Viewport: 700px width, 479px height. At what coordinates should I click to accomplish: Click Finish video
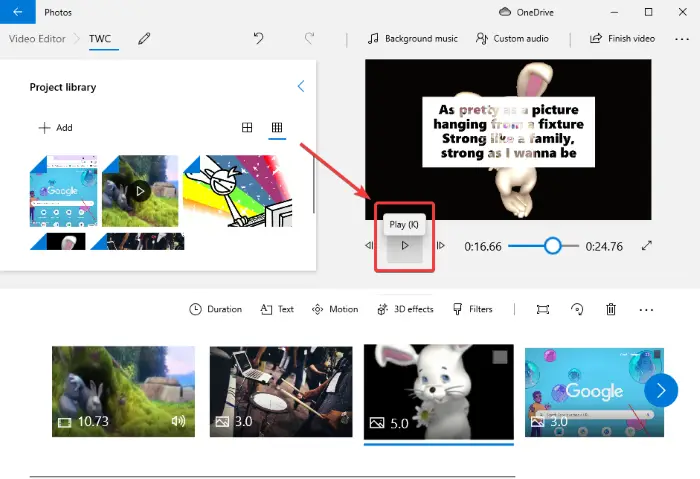[622, 39]
